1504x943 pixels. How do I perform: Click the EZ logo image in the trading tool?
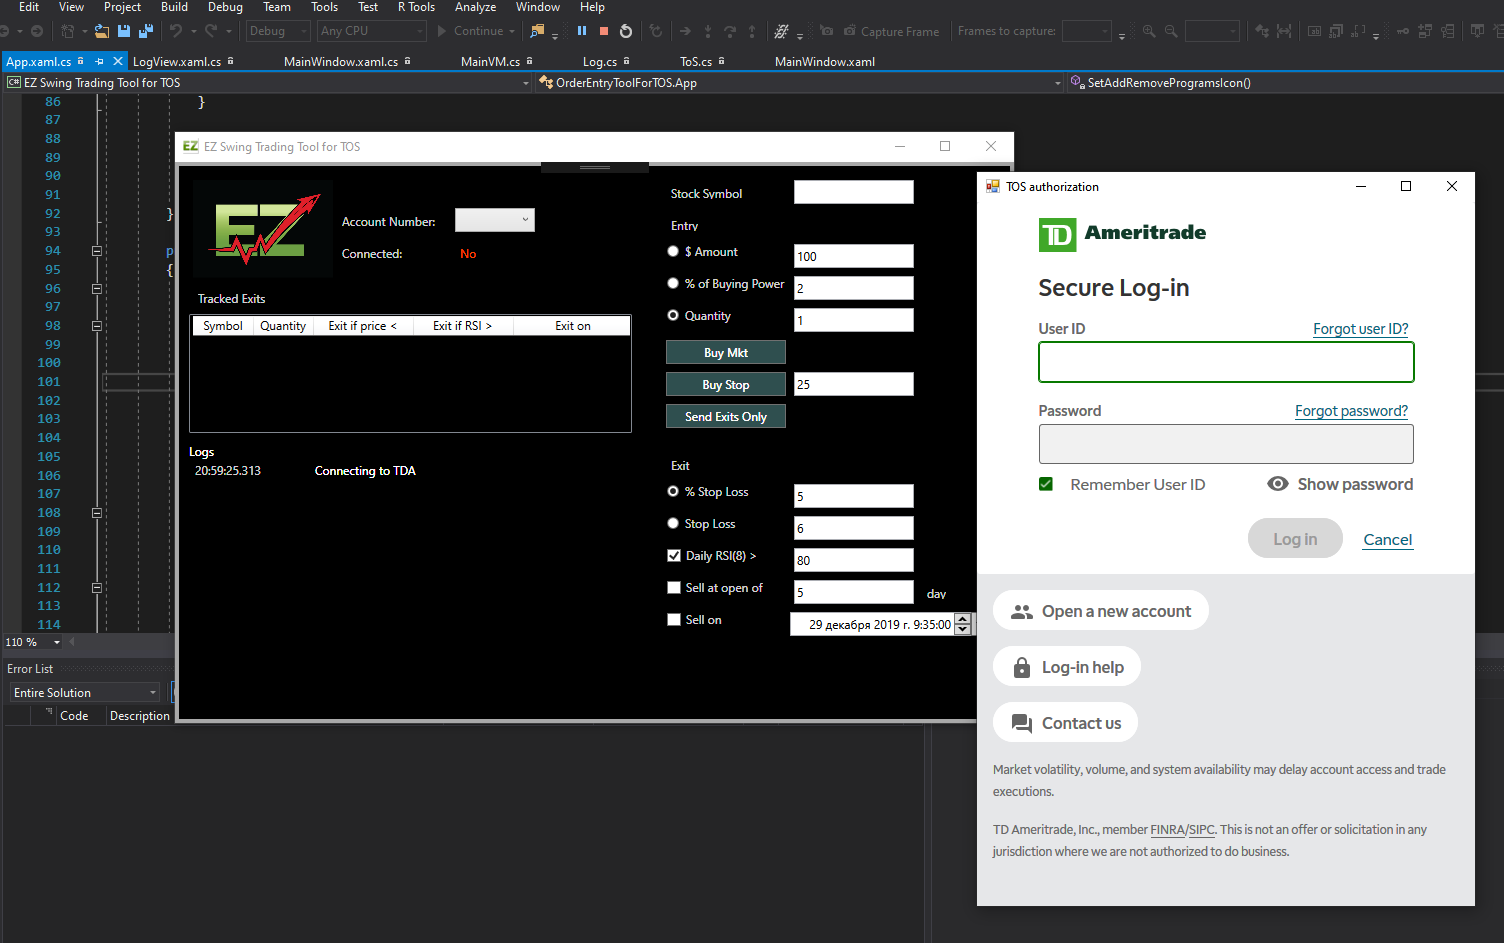[x=263, y=229]
